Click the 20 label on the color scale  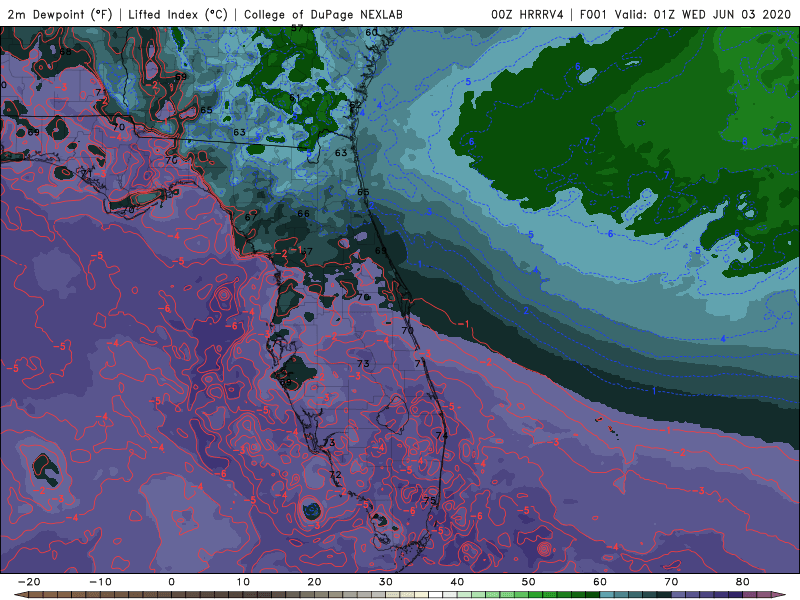pyautogui.click(x=314, y=582)
